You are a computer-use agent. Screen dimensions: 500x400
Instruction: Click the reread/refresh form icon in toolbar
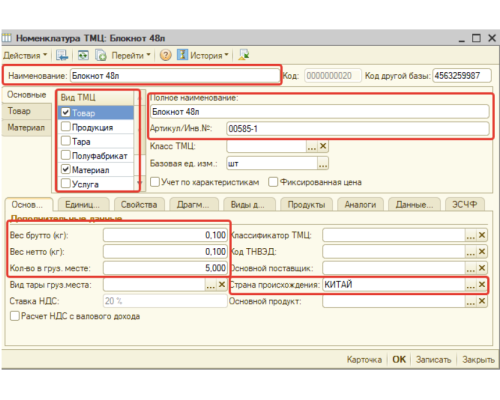(83, 55)
